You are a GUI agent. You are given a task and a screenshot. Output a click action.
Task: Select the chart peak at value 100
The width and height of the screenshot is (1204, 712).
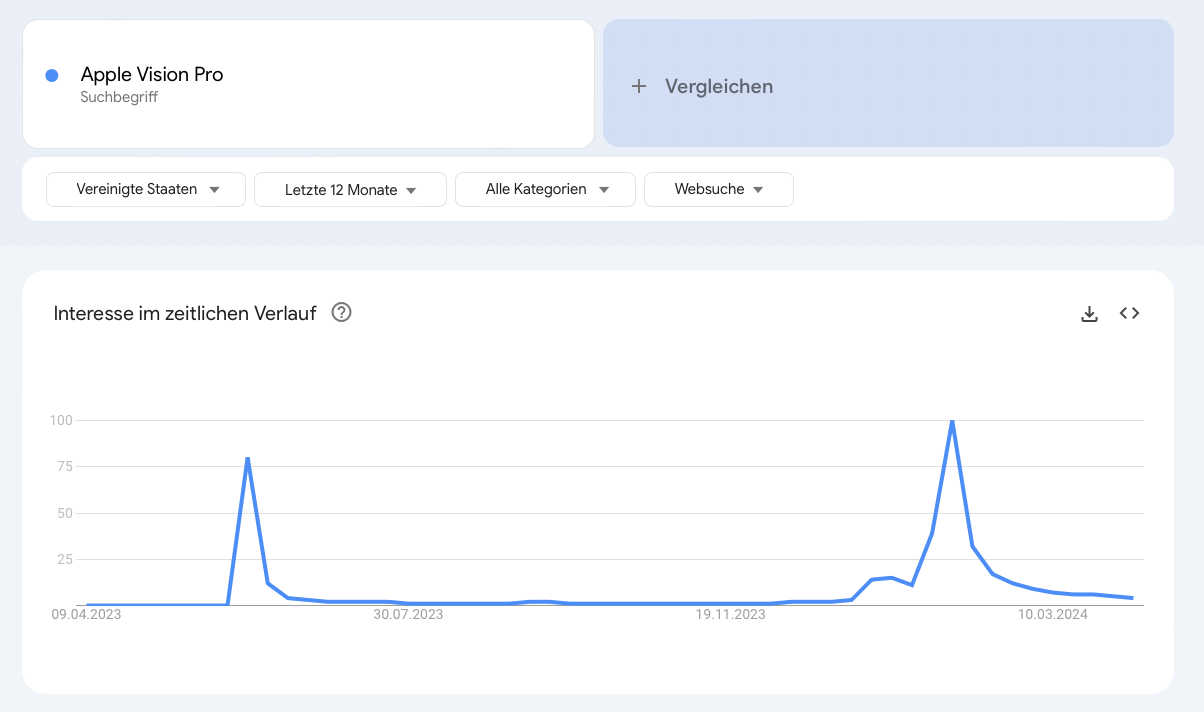(x=952, y=421)
